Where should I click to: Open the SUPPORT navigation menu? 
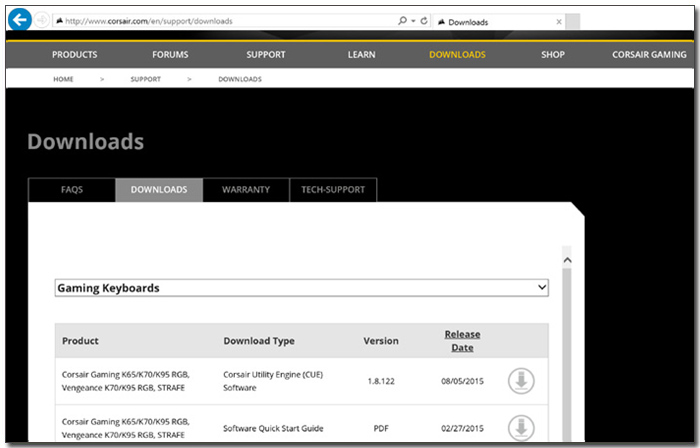point(266,54)
